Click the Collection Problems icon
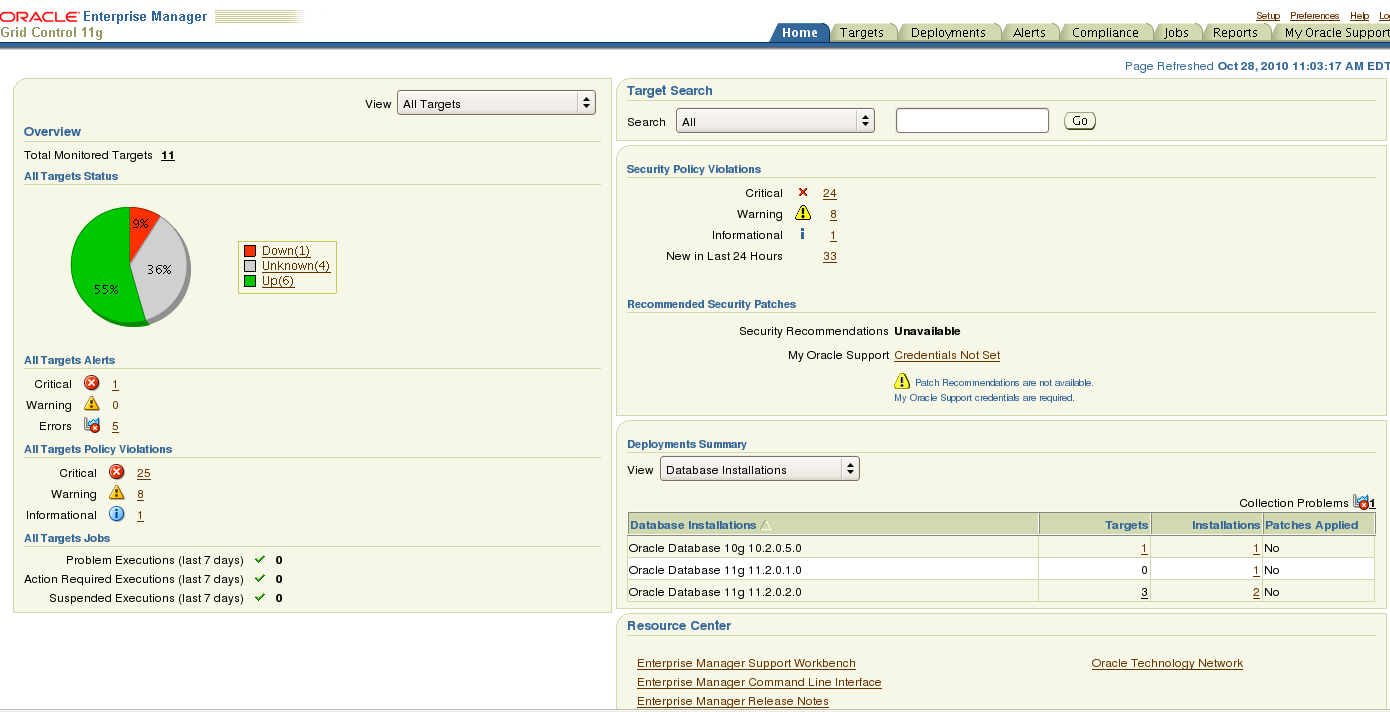Screen dimensions: 1390x712 tap(1361, 502)
